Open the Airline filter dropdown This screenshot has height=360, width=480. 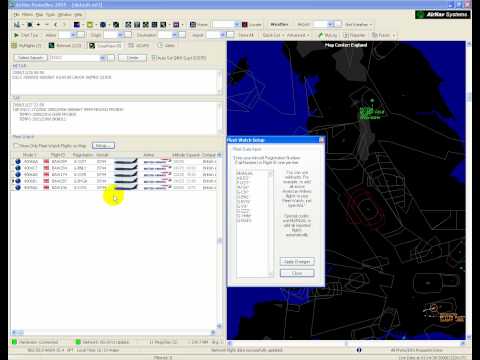(x=74, y=35)
